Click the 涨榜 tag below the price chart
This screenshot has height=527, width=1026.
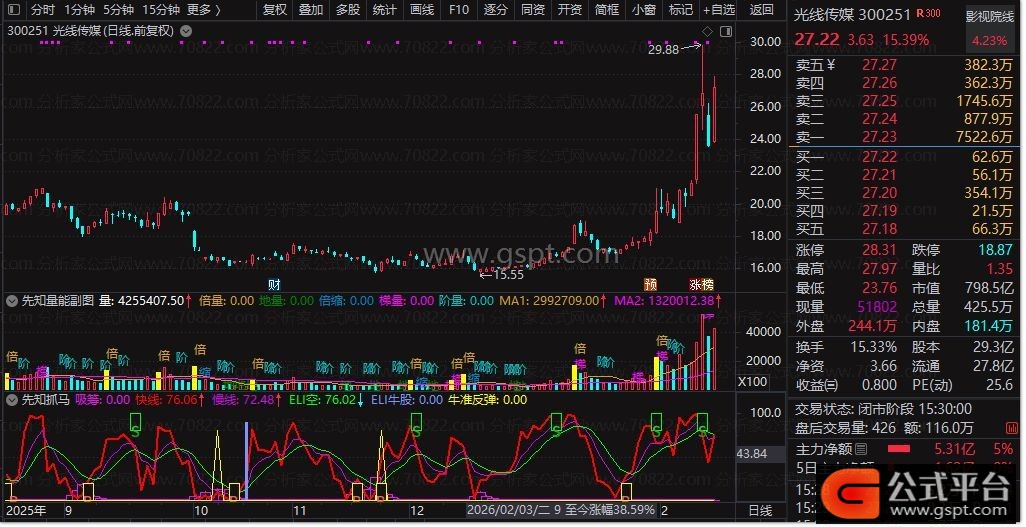tap(702, 285)
